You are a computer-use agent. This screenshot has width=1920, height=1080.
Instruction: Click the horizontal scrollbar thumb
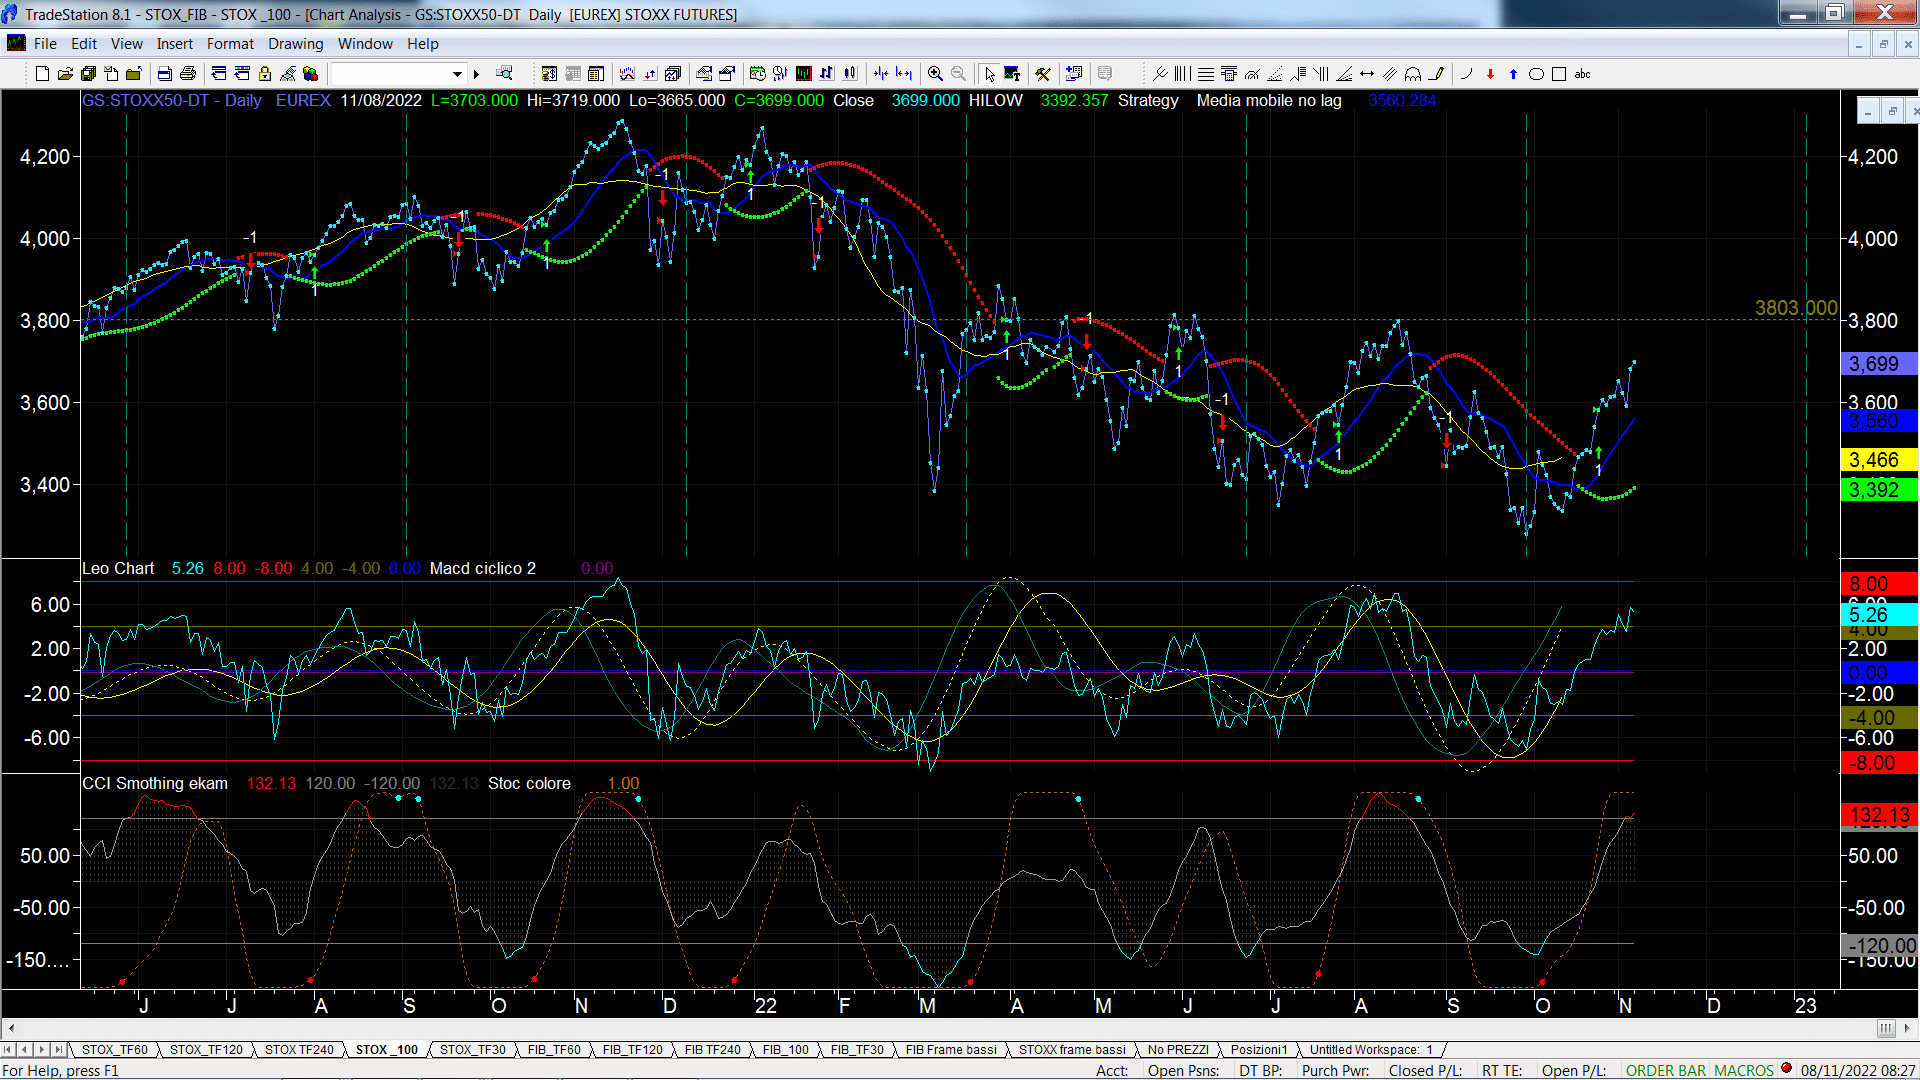tap(1885, 1028)
